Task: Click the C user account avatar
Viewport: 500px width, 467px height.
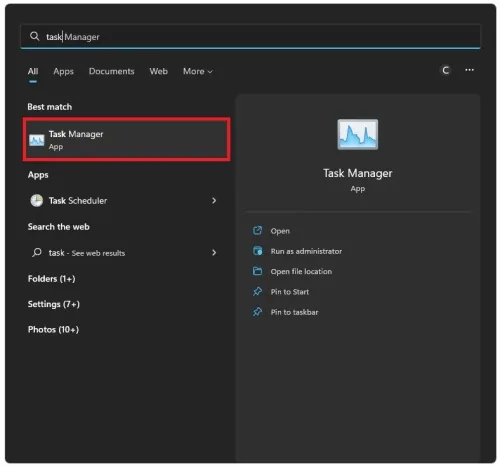Action: (x=445, y=70)
